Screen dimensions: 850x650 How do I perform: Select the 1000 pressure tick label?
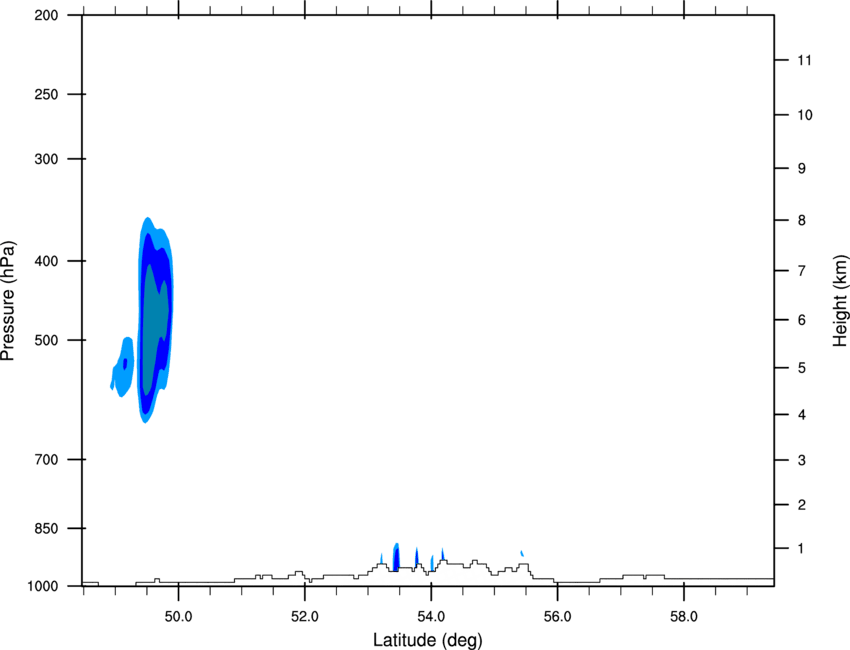(43, 587)
